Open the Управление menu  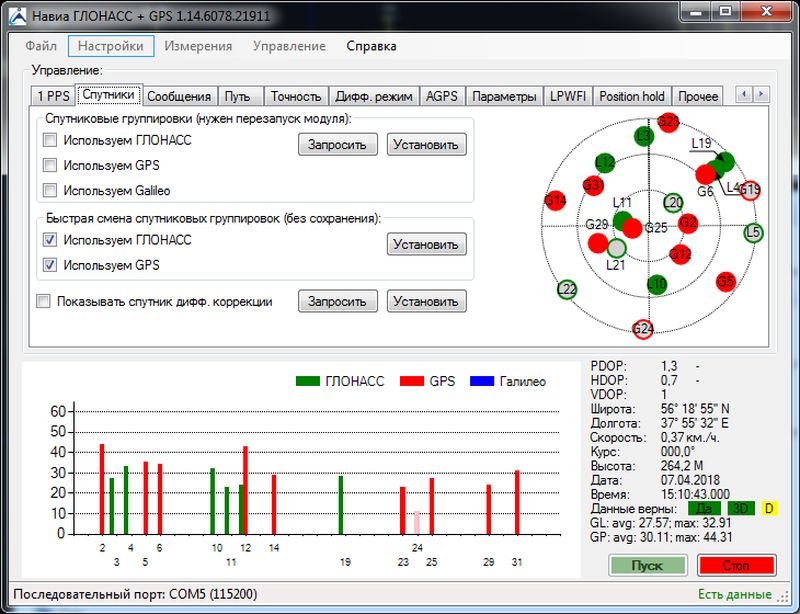[289, 46]
